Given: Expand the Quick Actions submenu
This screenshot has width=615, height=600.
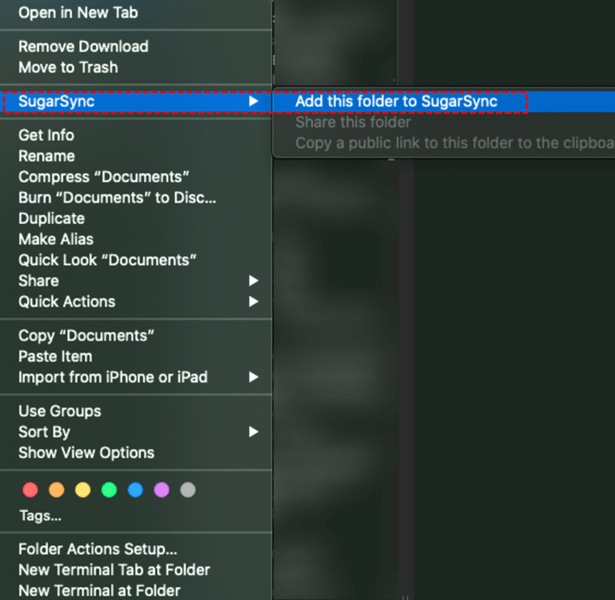Looking at the screenshot, I should pyautogui.click(x=136, y=302).
